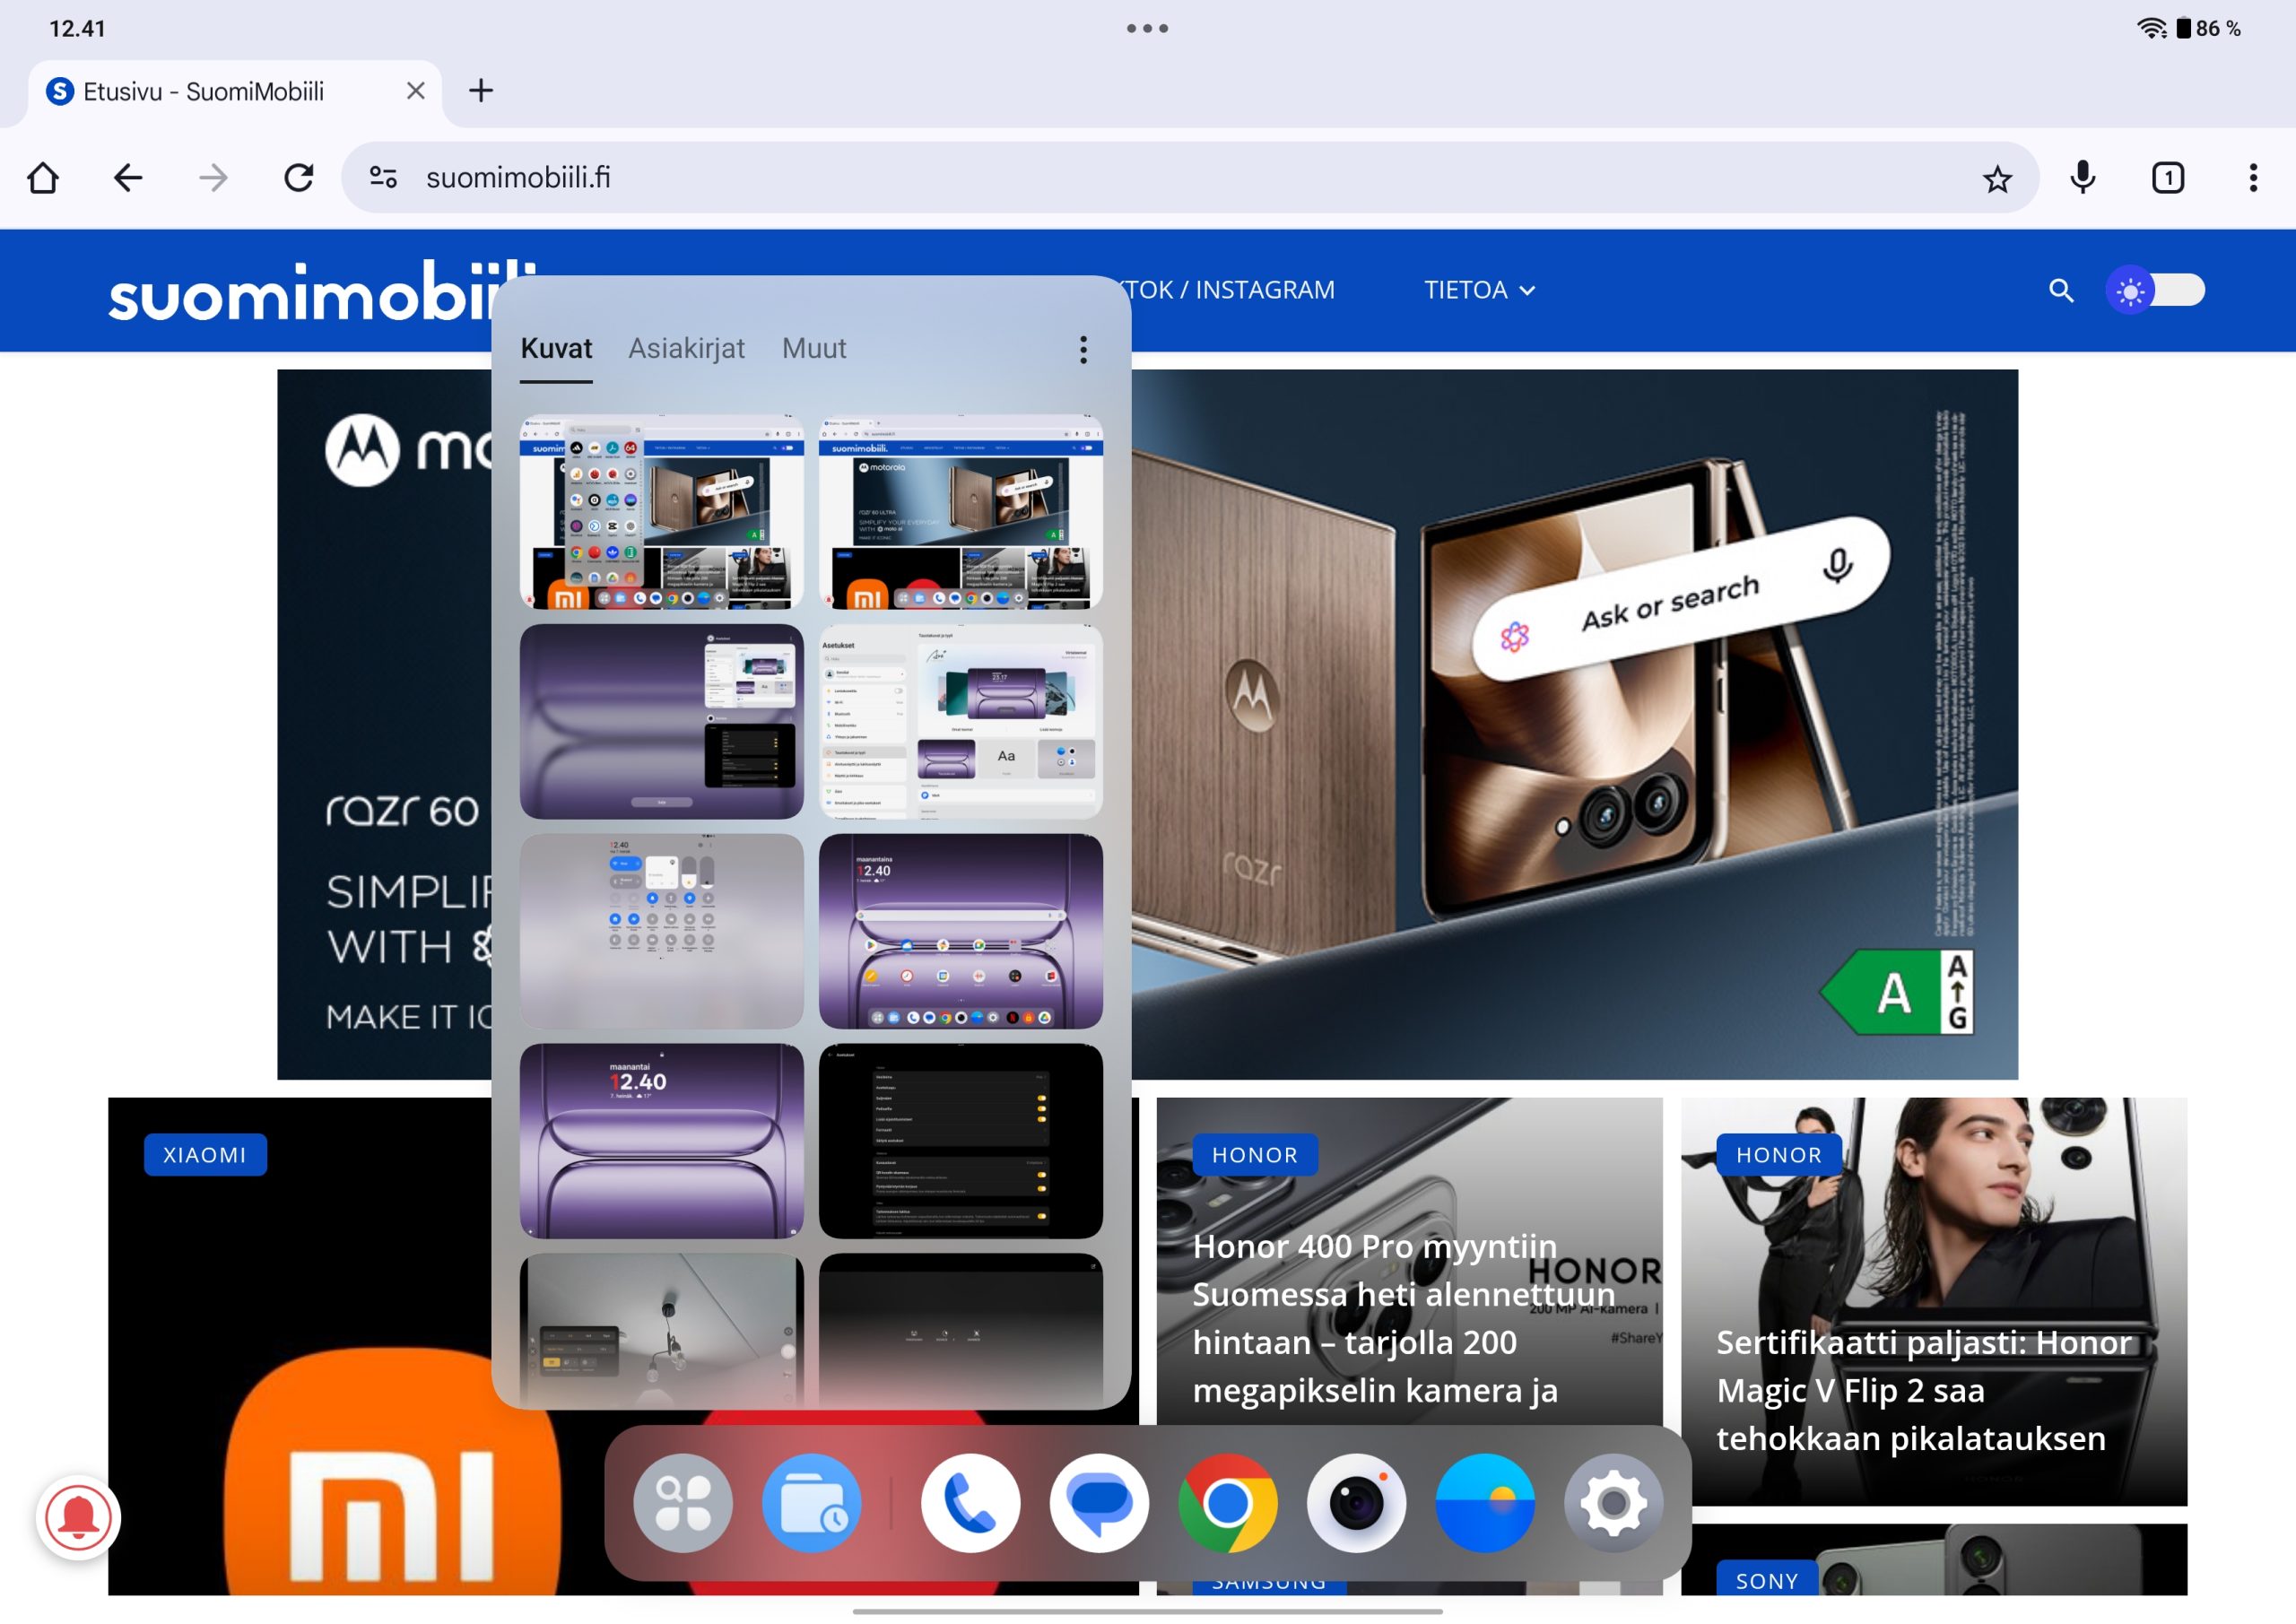Open lock screen 12.40 screenshot thumbnail
This screenshot has height=1624, width=2296.
pyautogui.click(x=662, y=1141)
